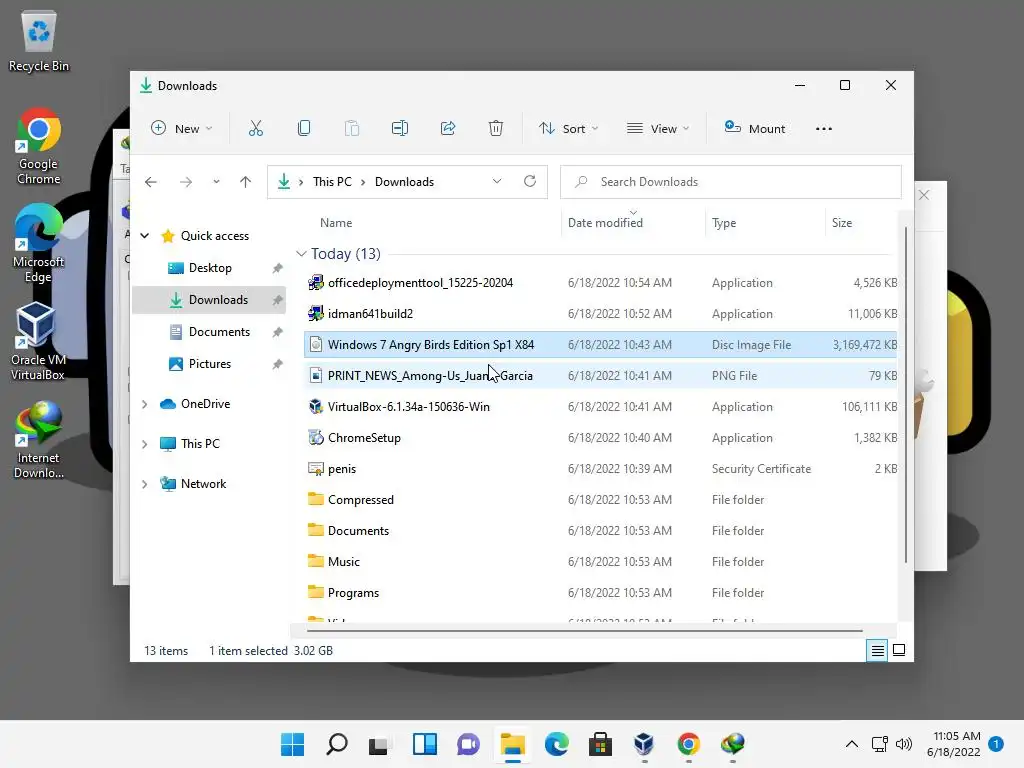Screen dimensions: 1024x768
Task: Click the horizontal scrollbar of file list
Action: pyautogui.click(x=584, y=631)
